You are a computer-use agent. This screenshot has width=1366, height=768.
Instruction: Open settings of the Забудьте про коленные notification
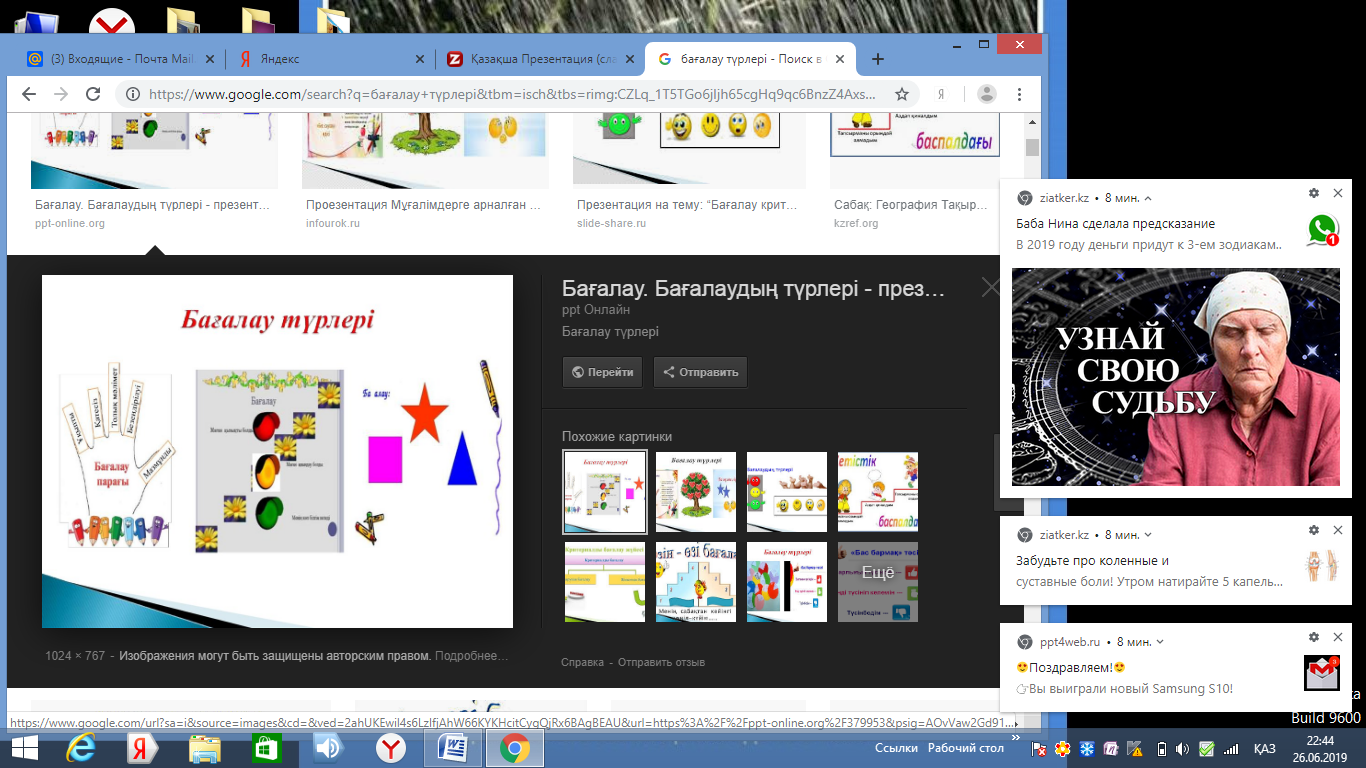[x=1314, y=530]
